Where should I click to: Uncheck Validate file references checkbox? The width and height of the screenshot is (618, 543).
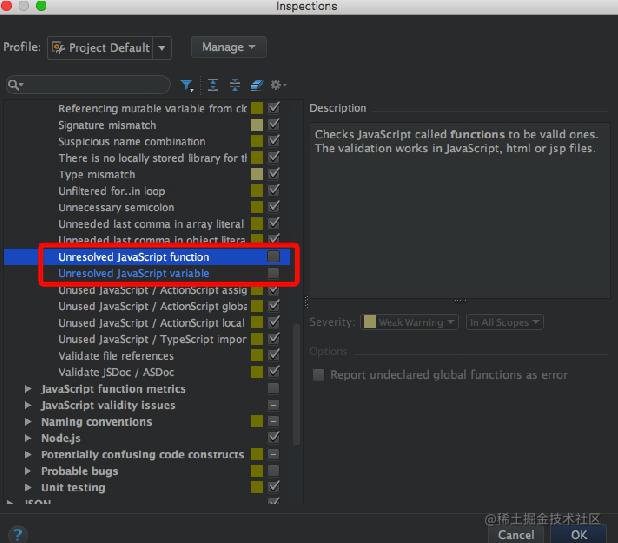click(x=274, y=355)
